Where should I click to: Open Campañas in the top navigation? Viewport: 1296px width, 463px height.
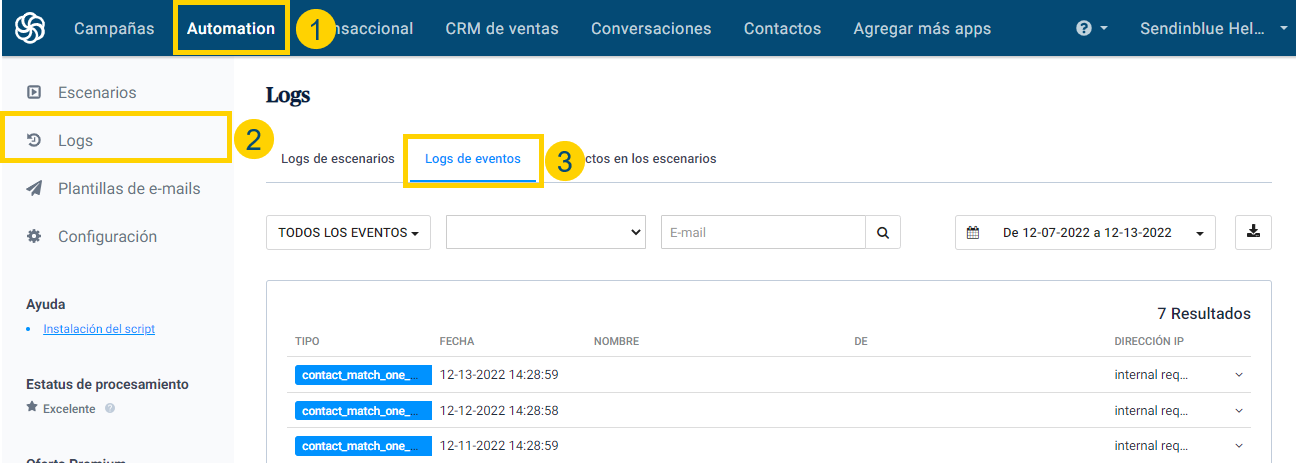(x=114, y=28)
